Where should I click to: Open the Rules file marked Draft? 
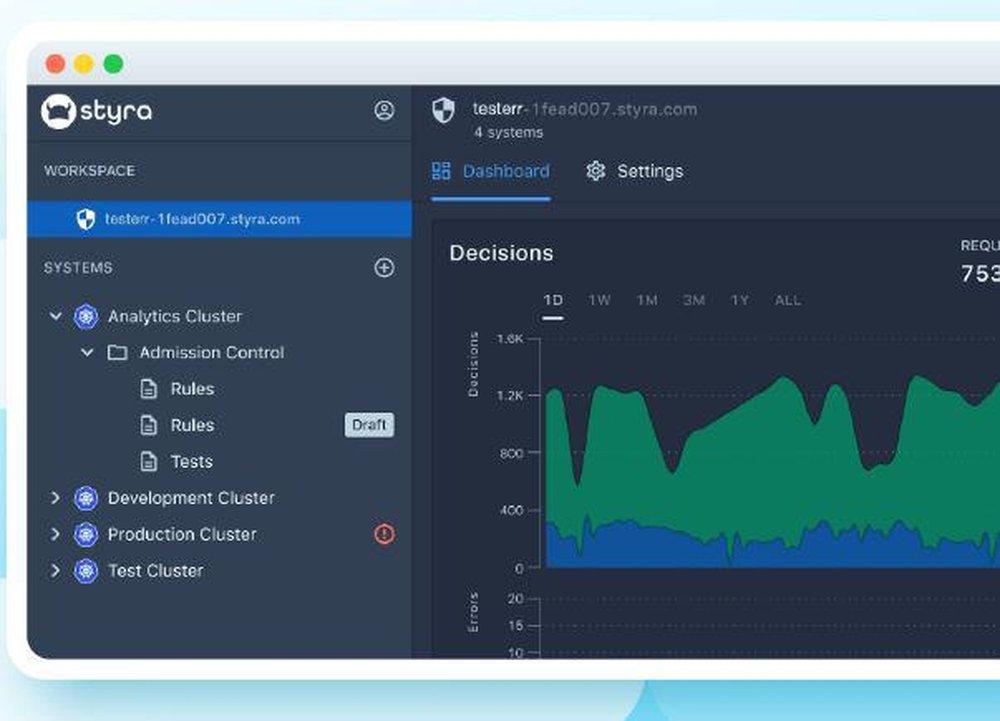(x=193, y=425)
